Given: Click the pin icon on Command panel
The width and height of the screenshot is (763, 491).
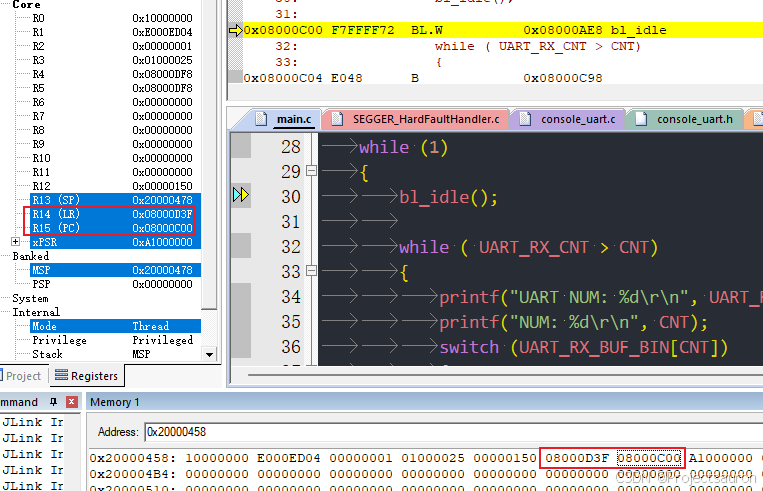Looking at the screenshot, I should [54, 401].
